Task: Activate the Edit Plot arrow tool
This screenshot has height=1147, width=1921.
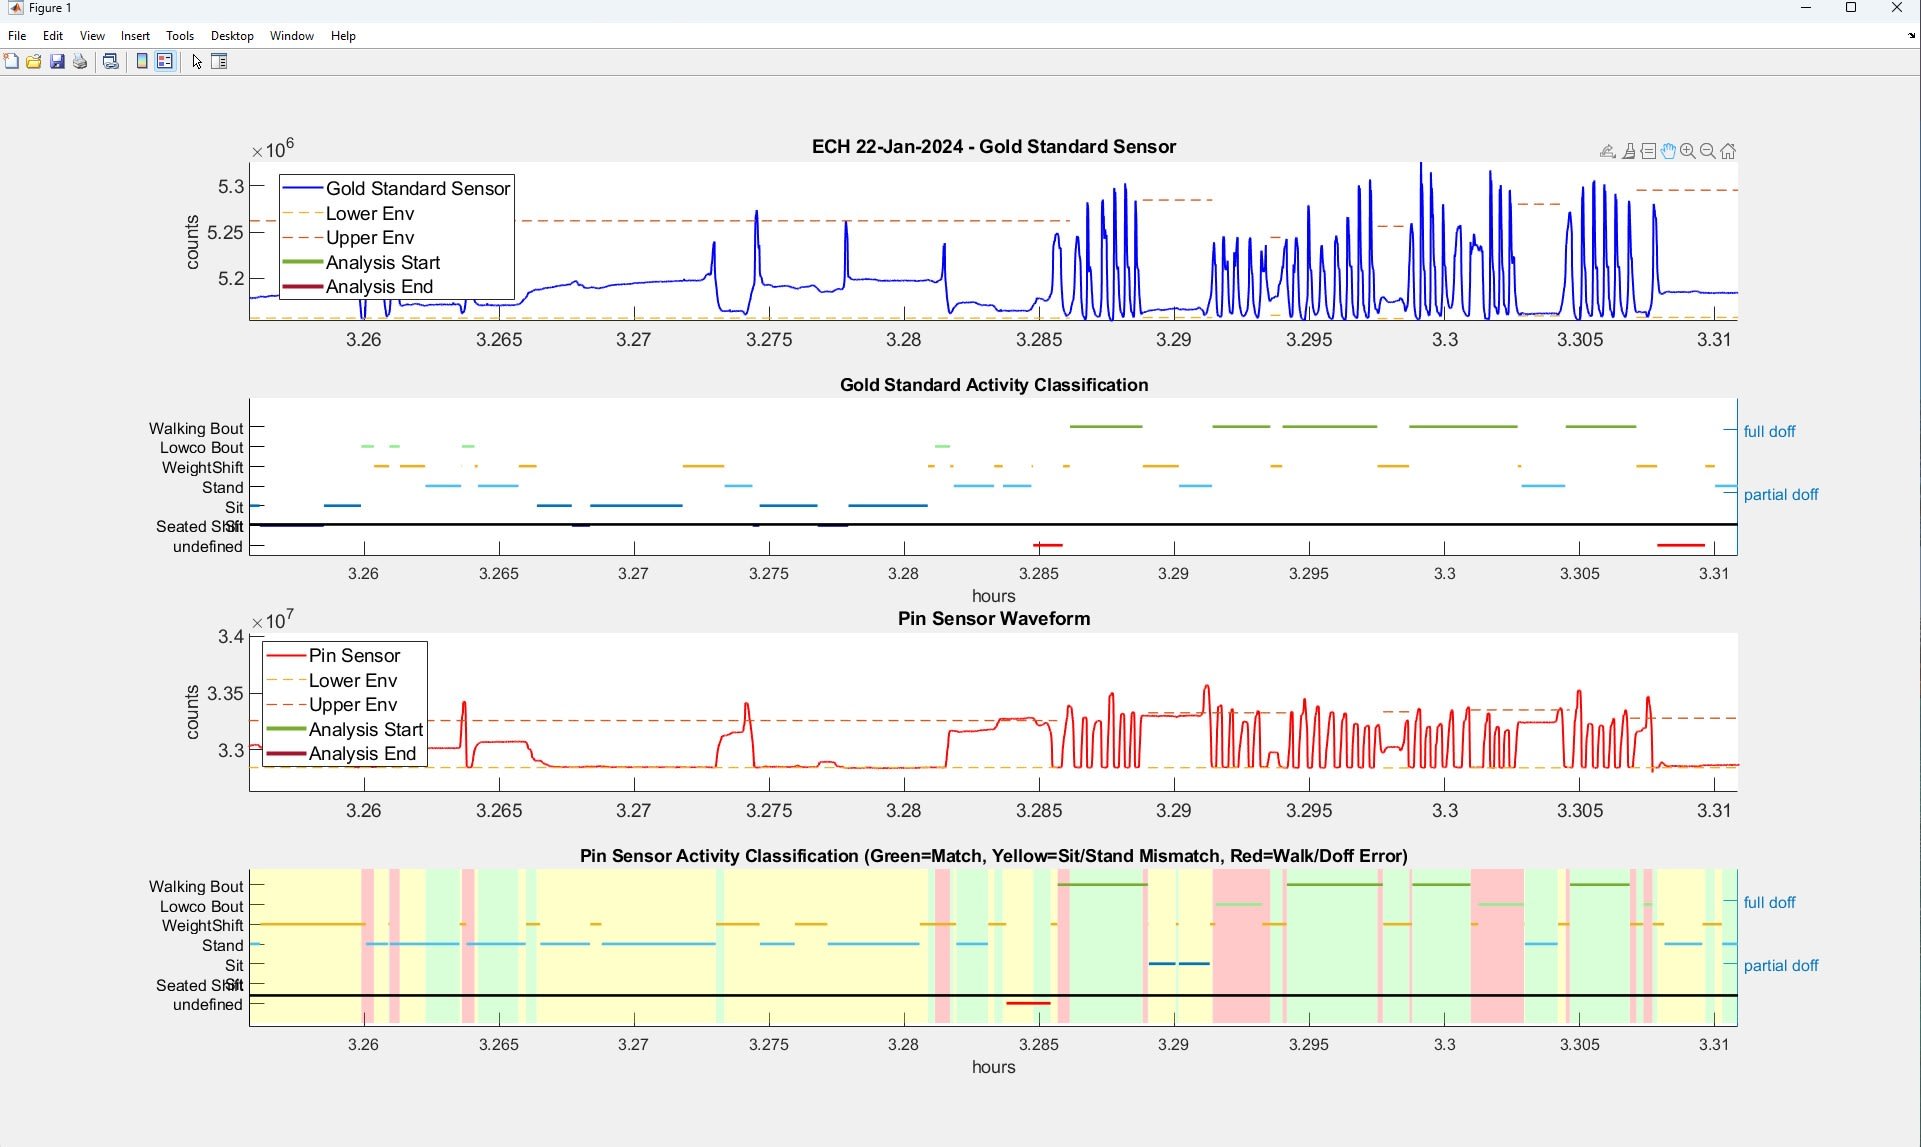Action: [197, 62]
